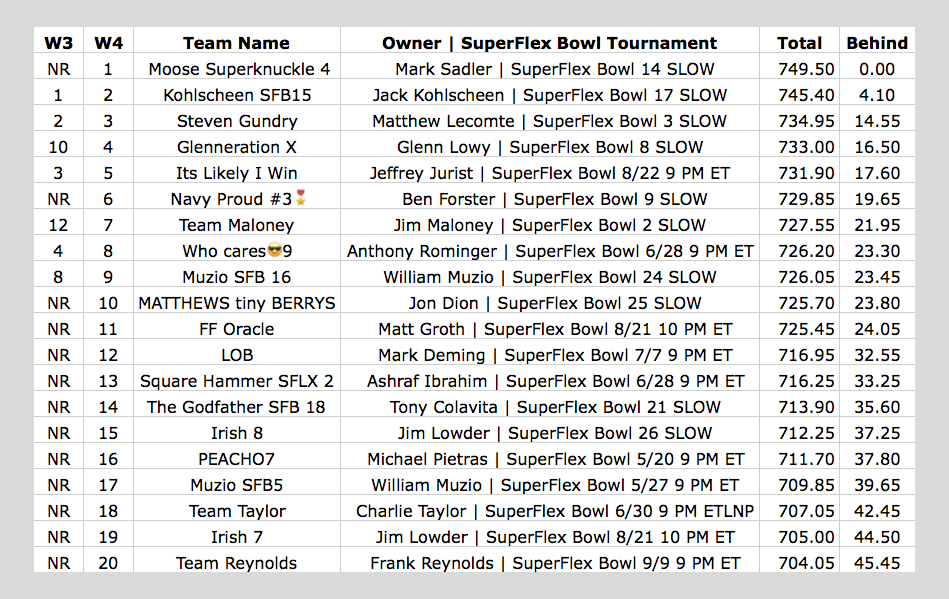Click the sunglasses emoji in Who cares 9
The image size is (949, 599).
click(x=274, y=250)
